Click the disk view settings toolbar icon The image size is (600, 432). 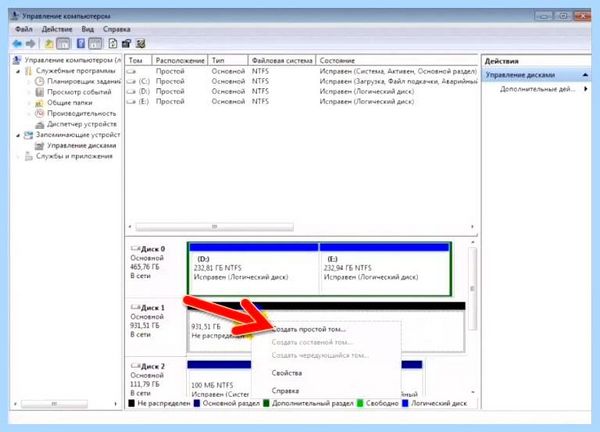(141, 44)
